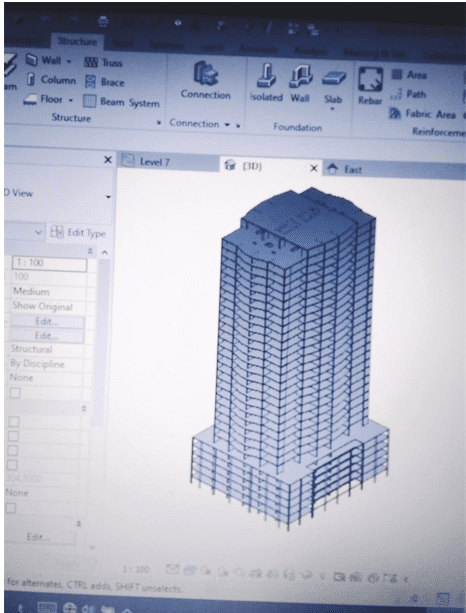Launch the Rebar tool

point(370,85)
